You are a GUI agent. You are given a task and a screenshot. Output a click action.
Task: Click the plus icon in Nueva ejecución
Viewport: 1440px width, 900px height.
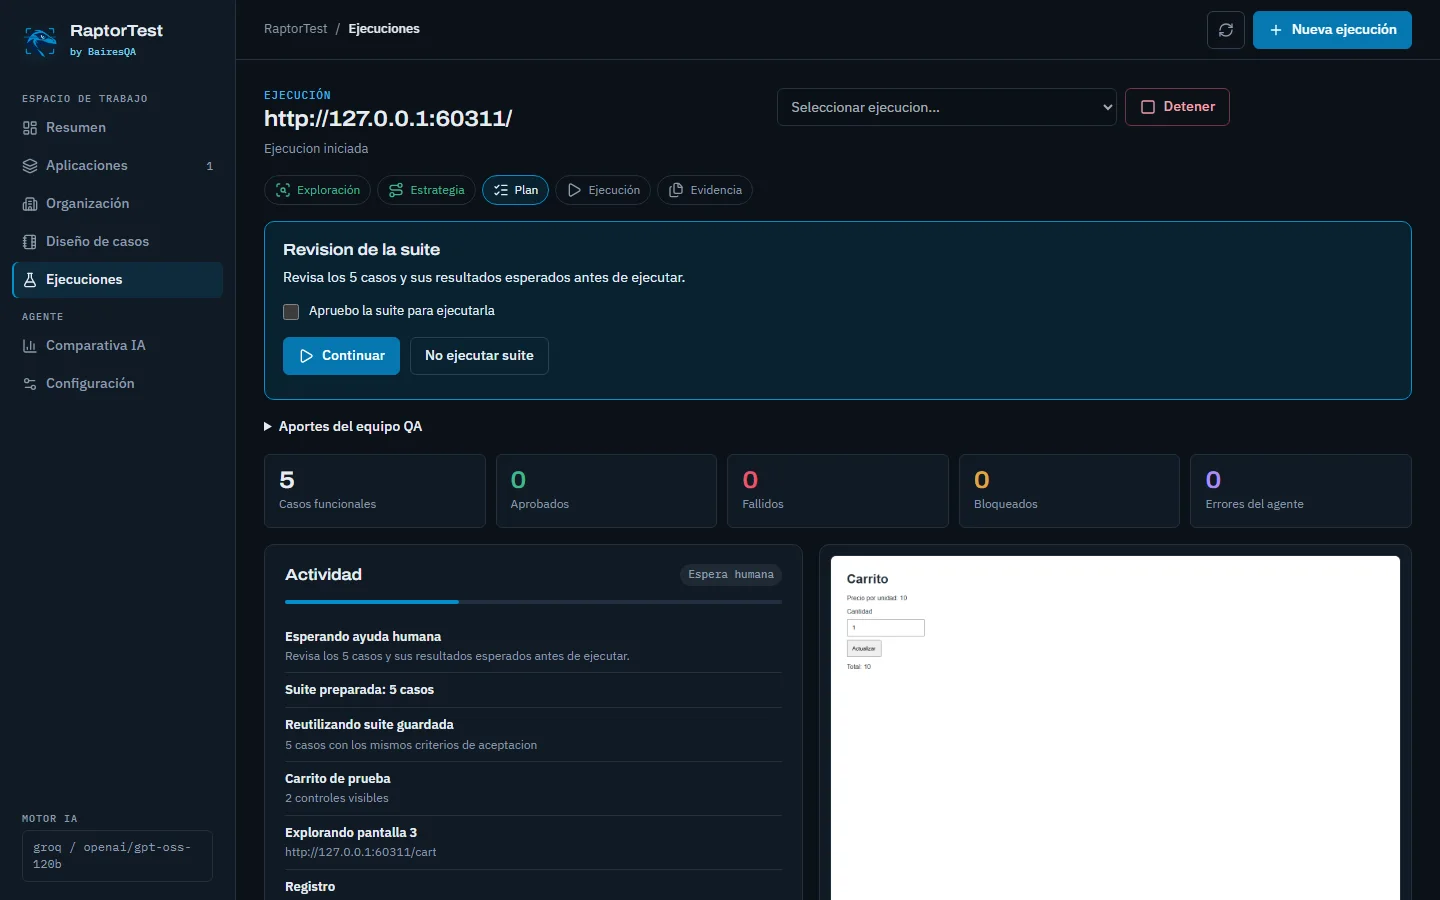point(1276,30)
